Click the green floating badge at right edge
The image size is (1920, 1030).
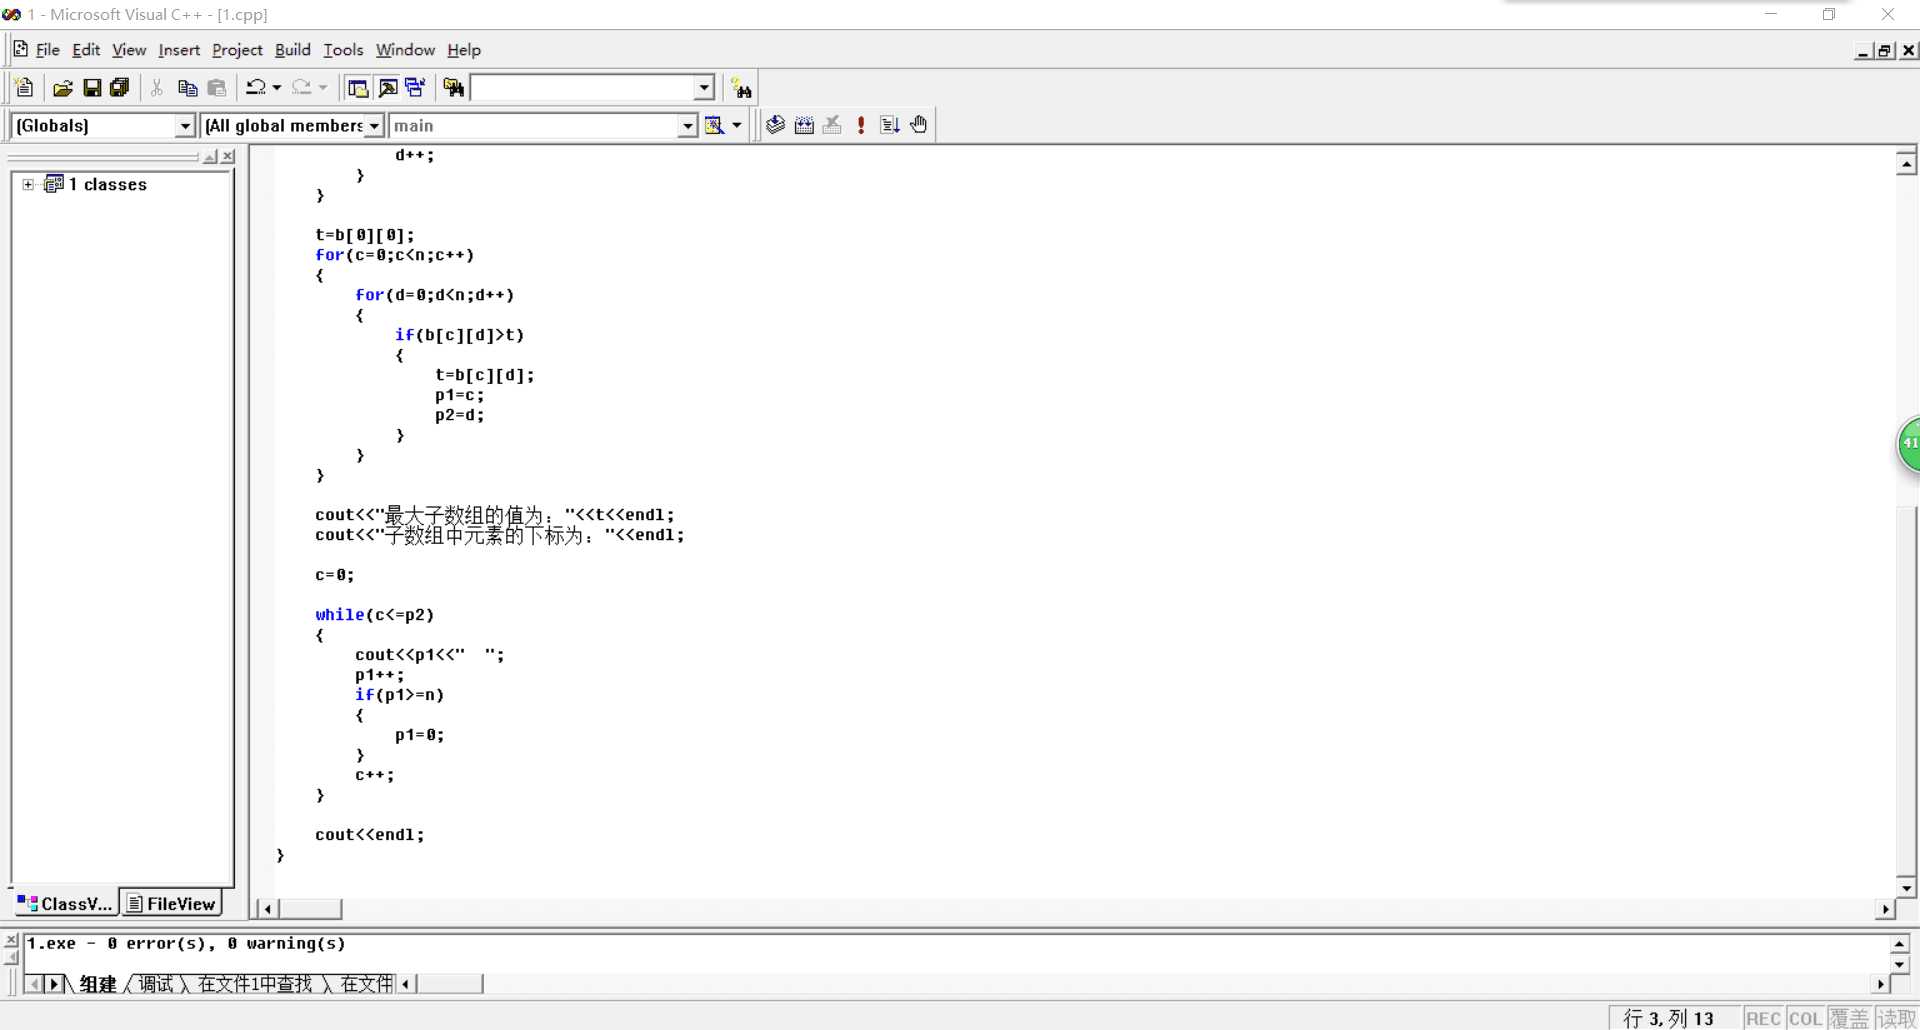tap(1909, 444)
